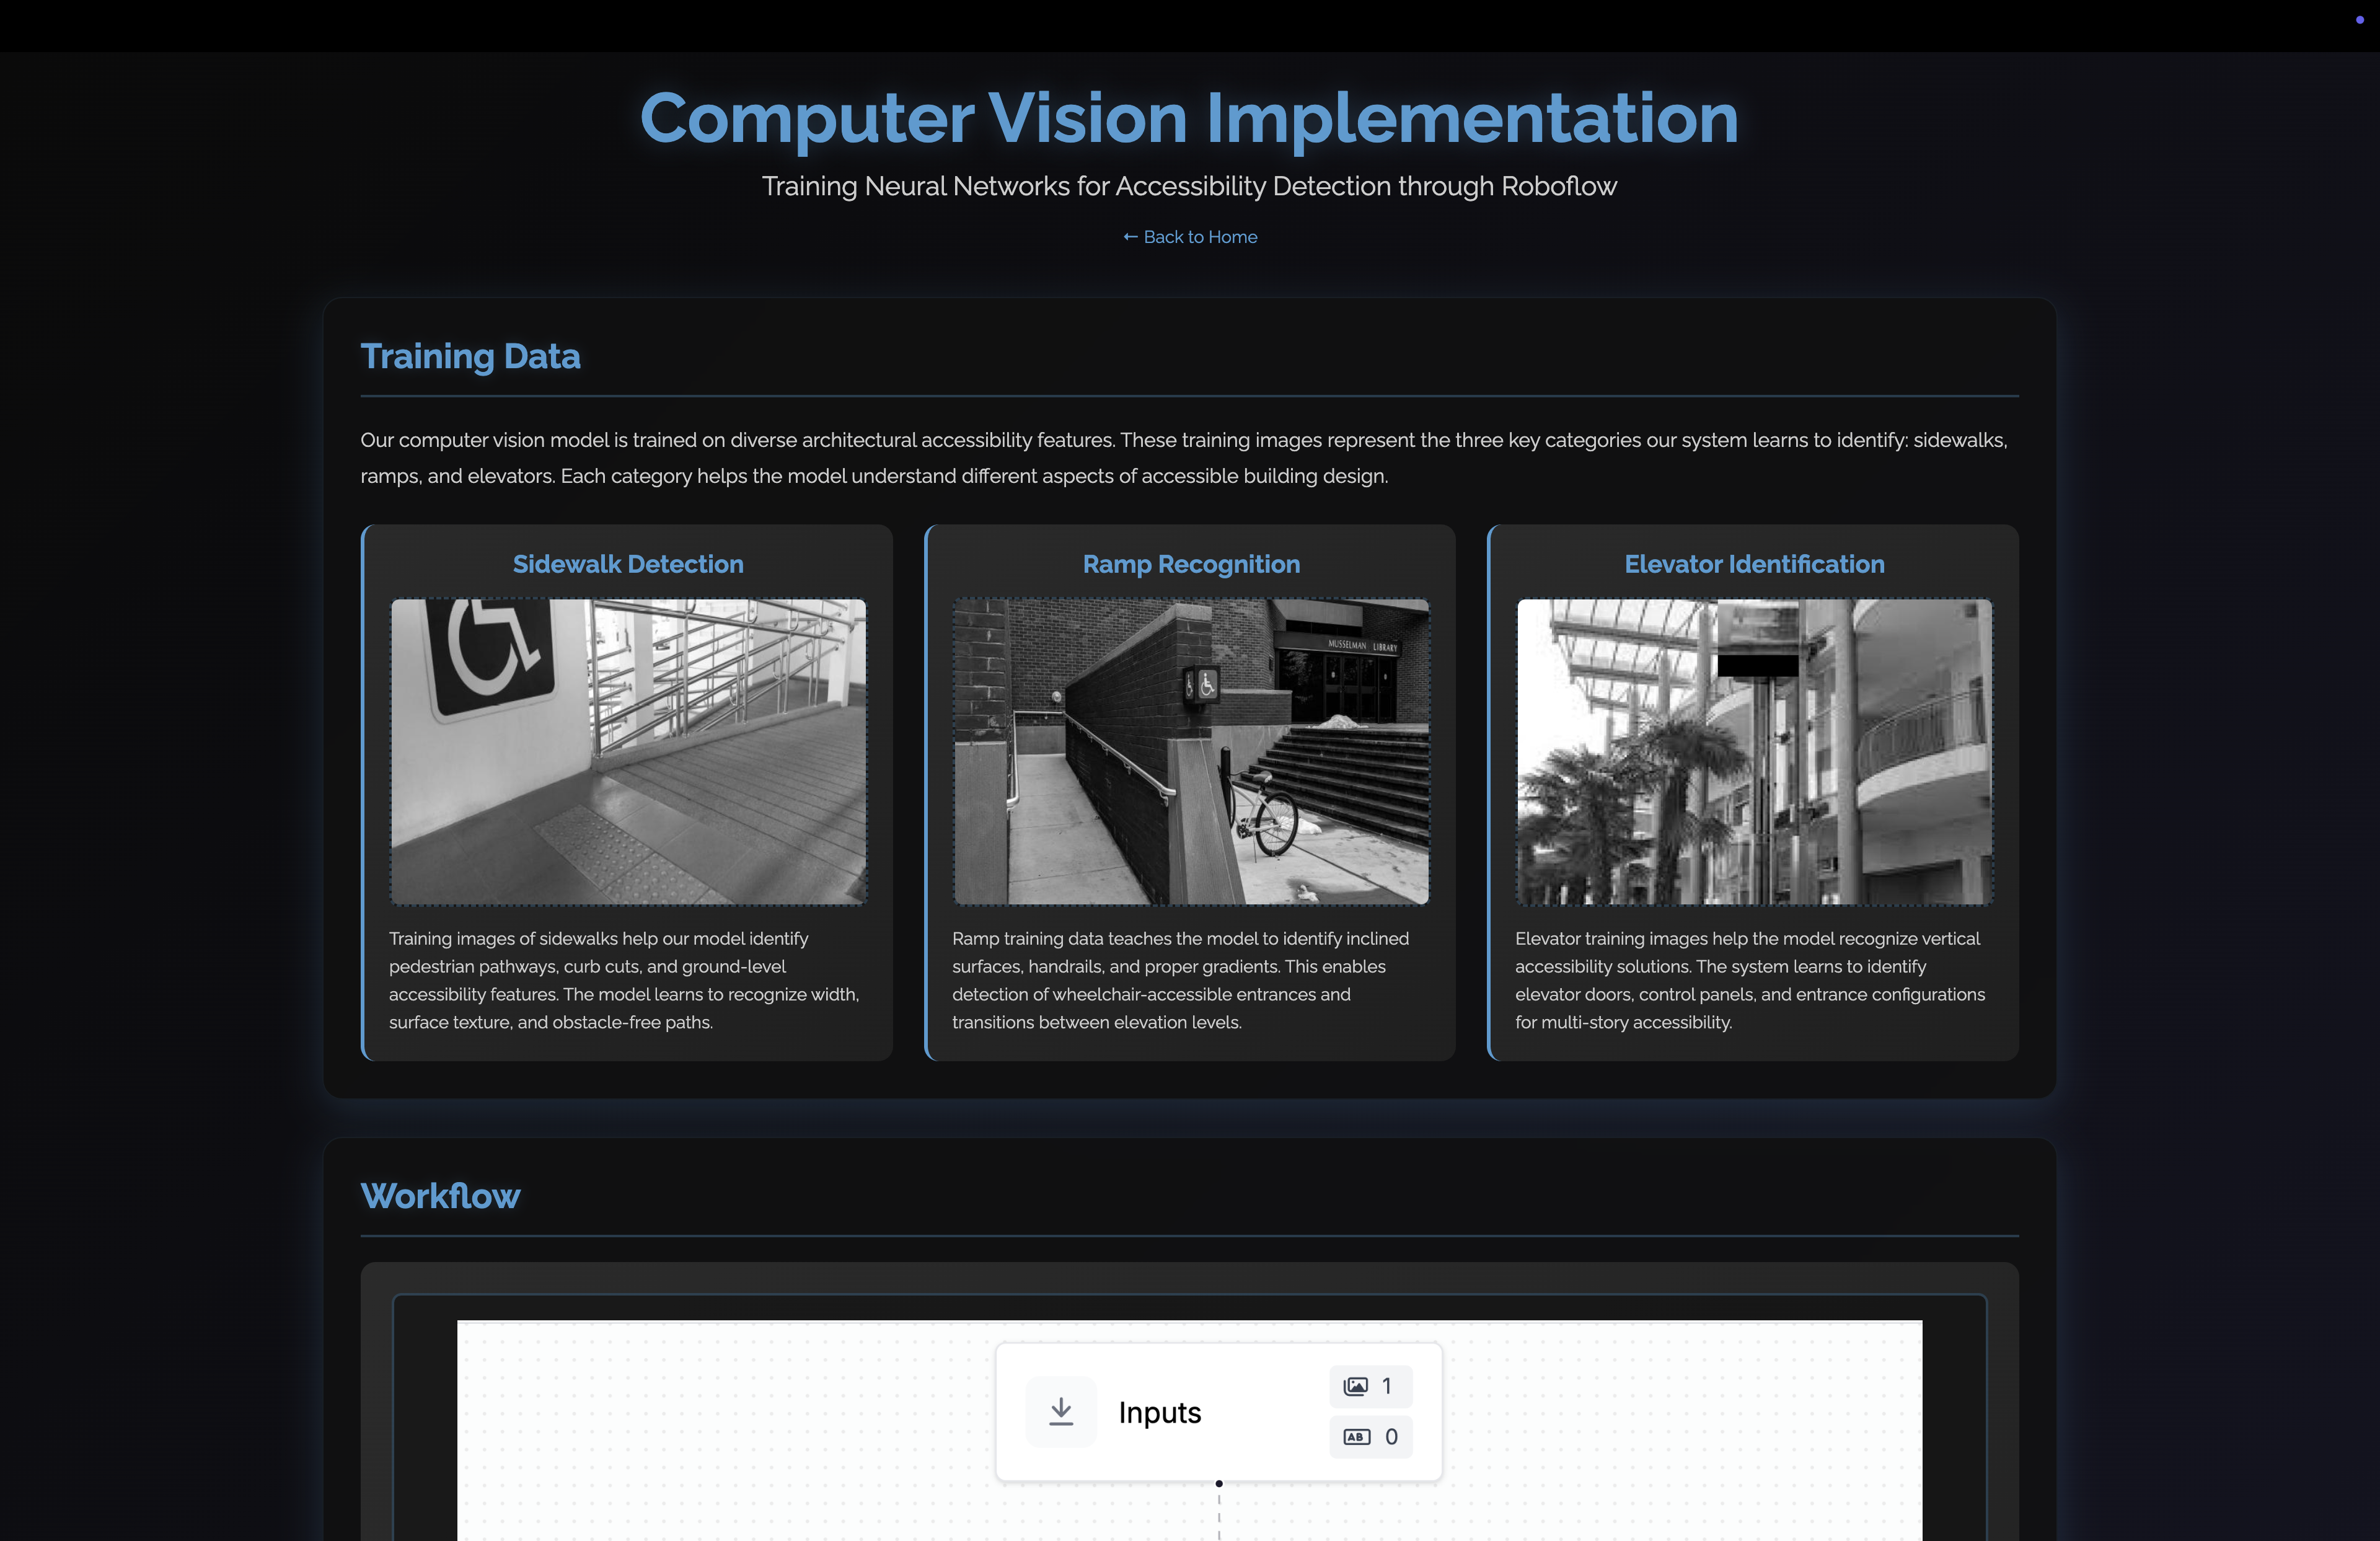The width and height of the screenshot is (2380, 1541).
Task: Click the Computer Vision Implementation page title
Action: click(1189, 118)
